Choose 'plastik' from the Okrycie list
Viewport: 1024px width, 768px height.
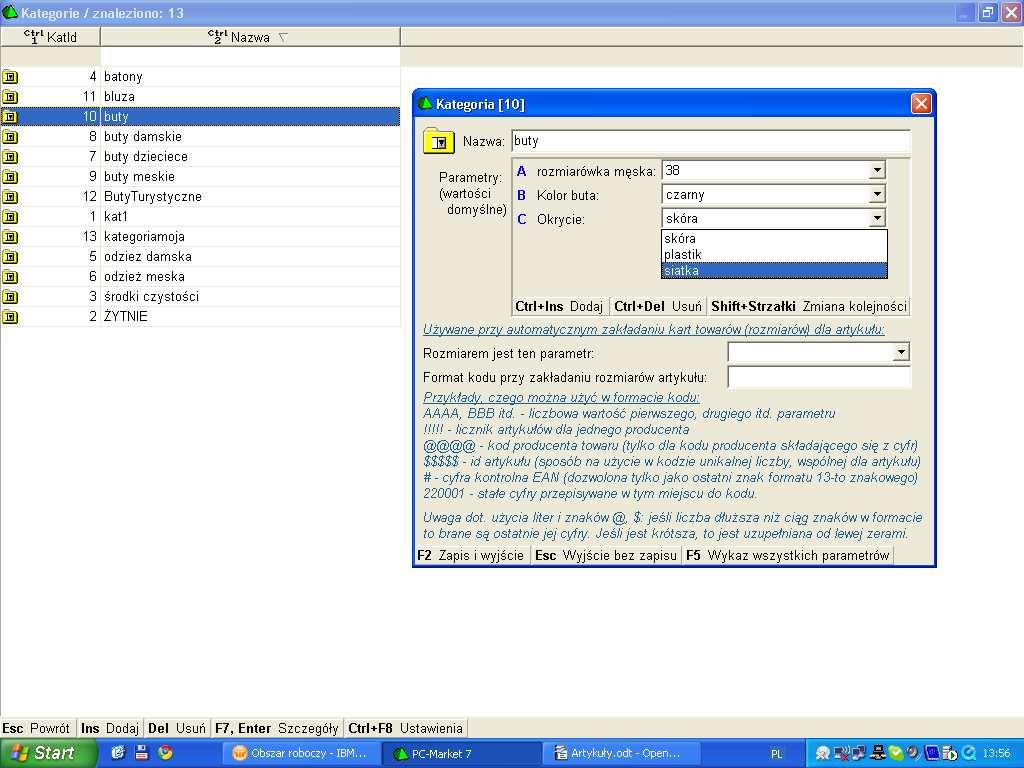tap(775, 255)
